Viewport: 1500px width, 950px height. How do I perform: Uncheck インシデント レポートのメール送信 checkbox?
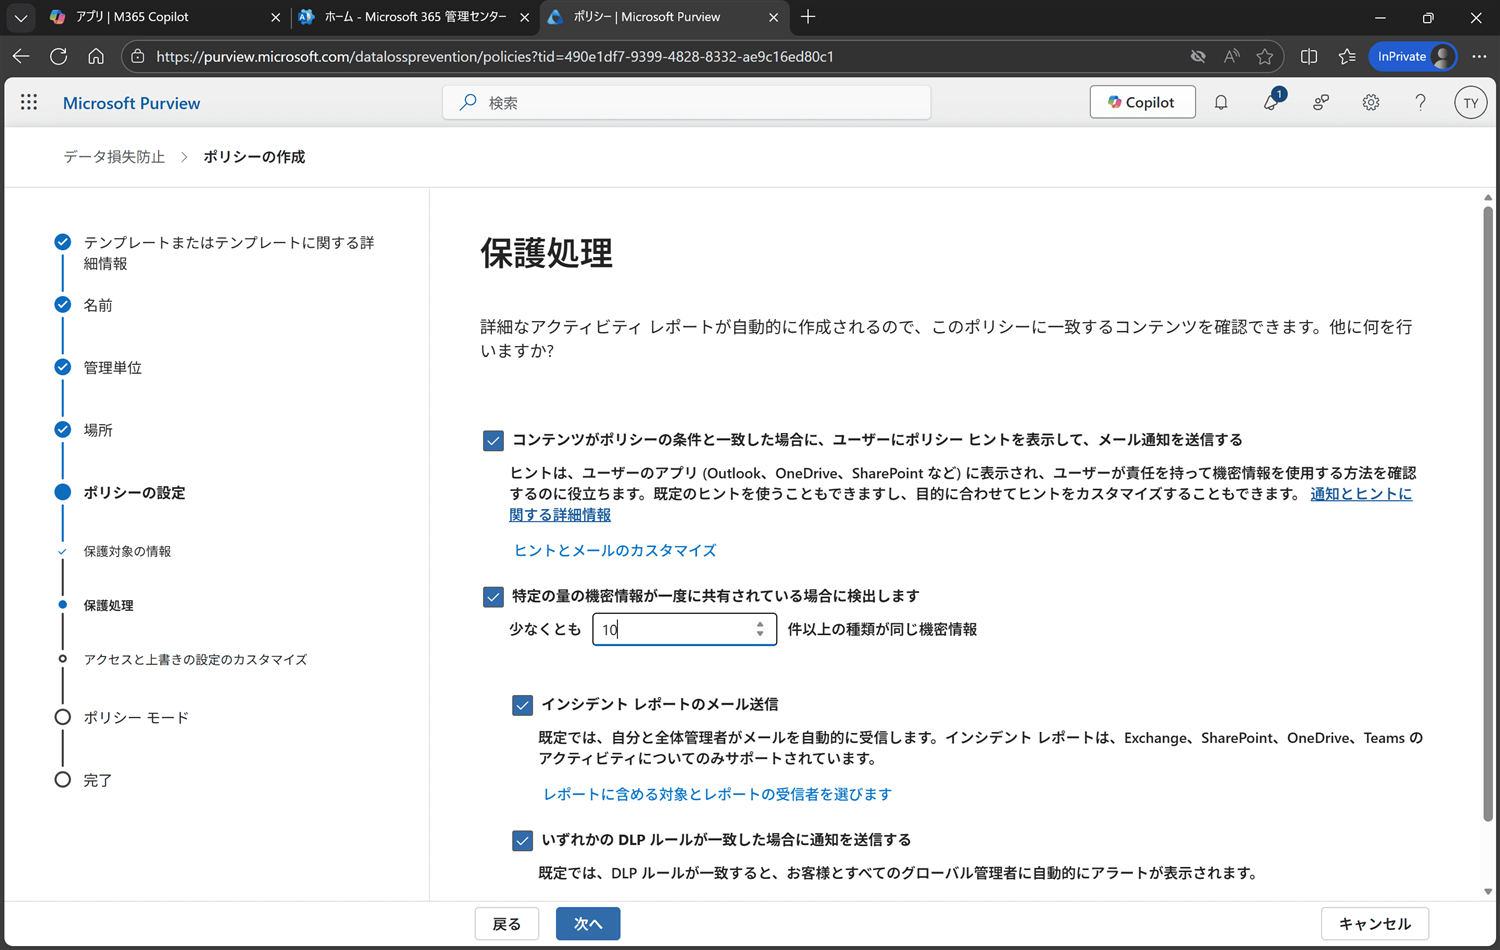(522, 705)
